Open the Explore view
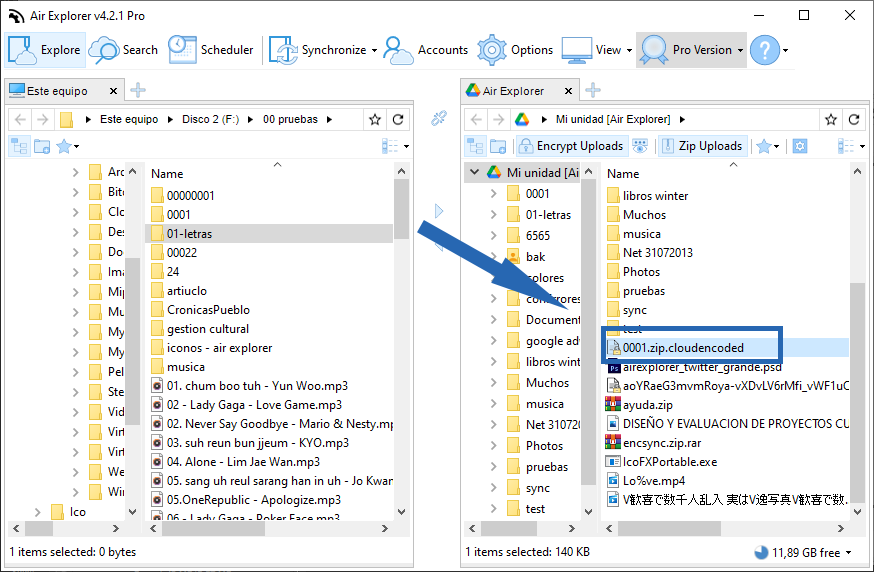Image resolution: width=874 pixels, height=572 pixels. (x=45, y=50)
